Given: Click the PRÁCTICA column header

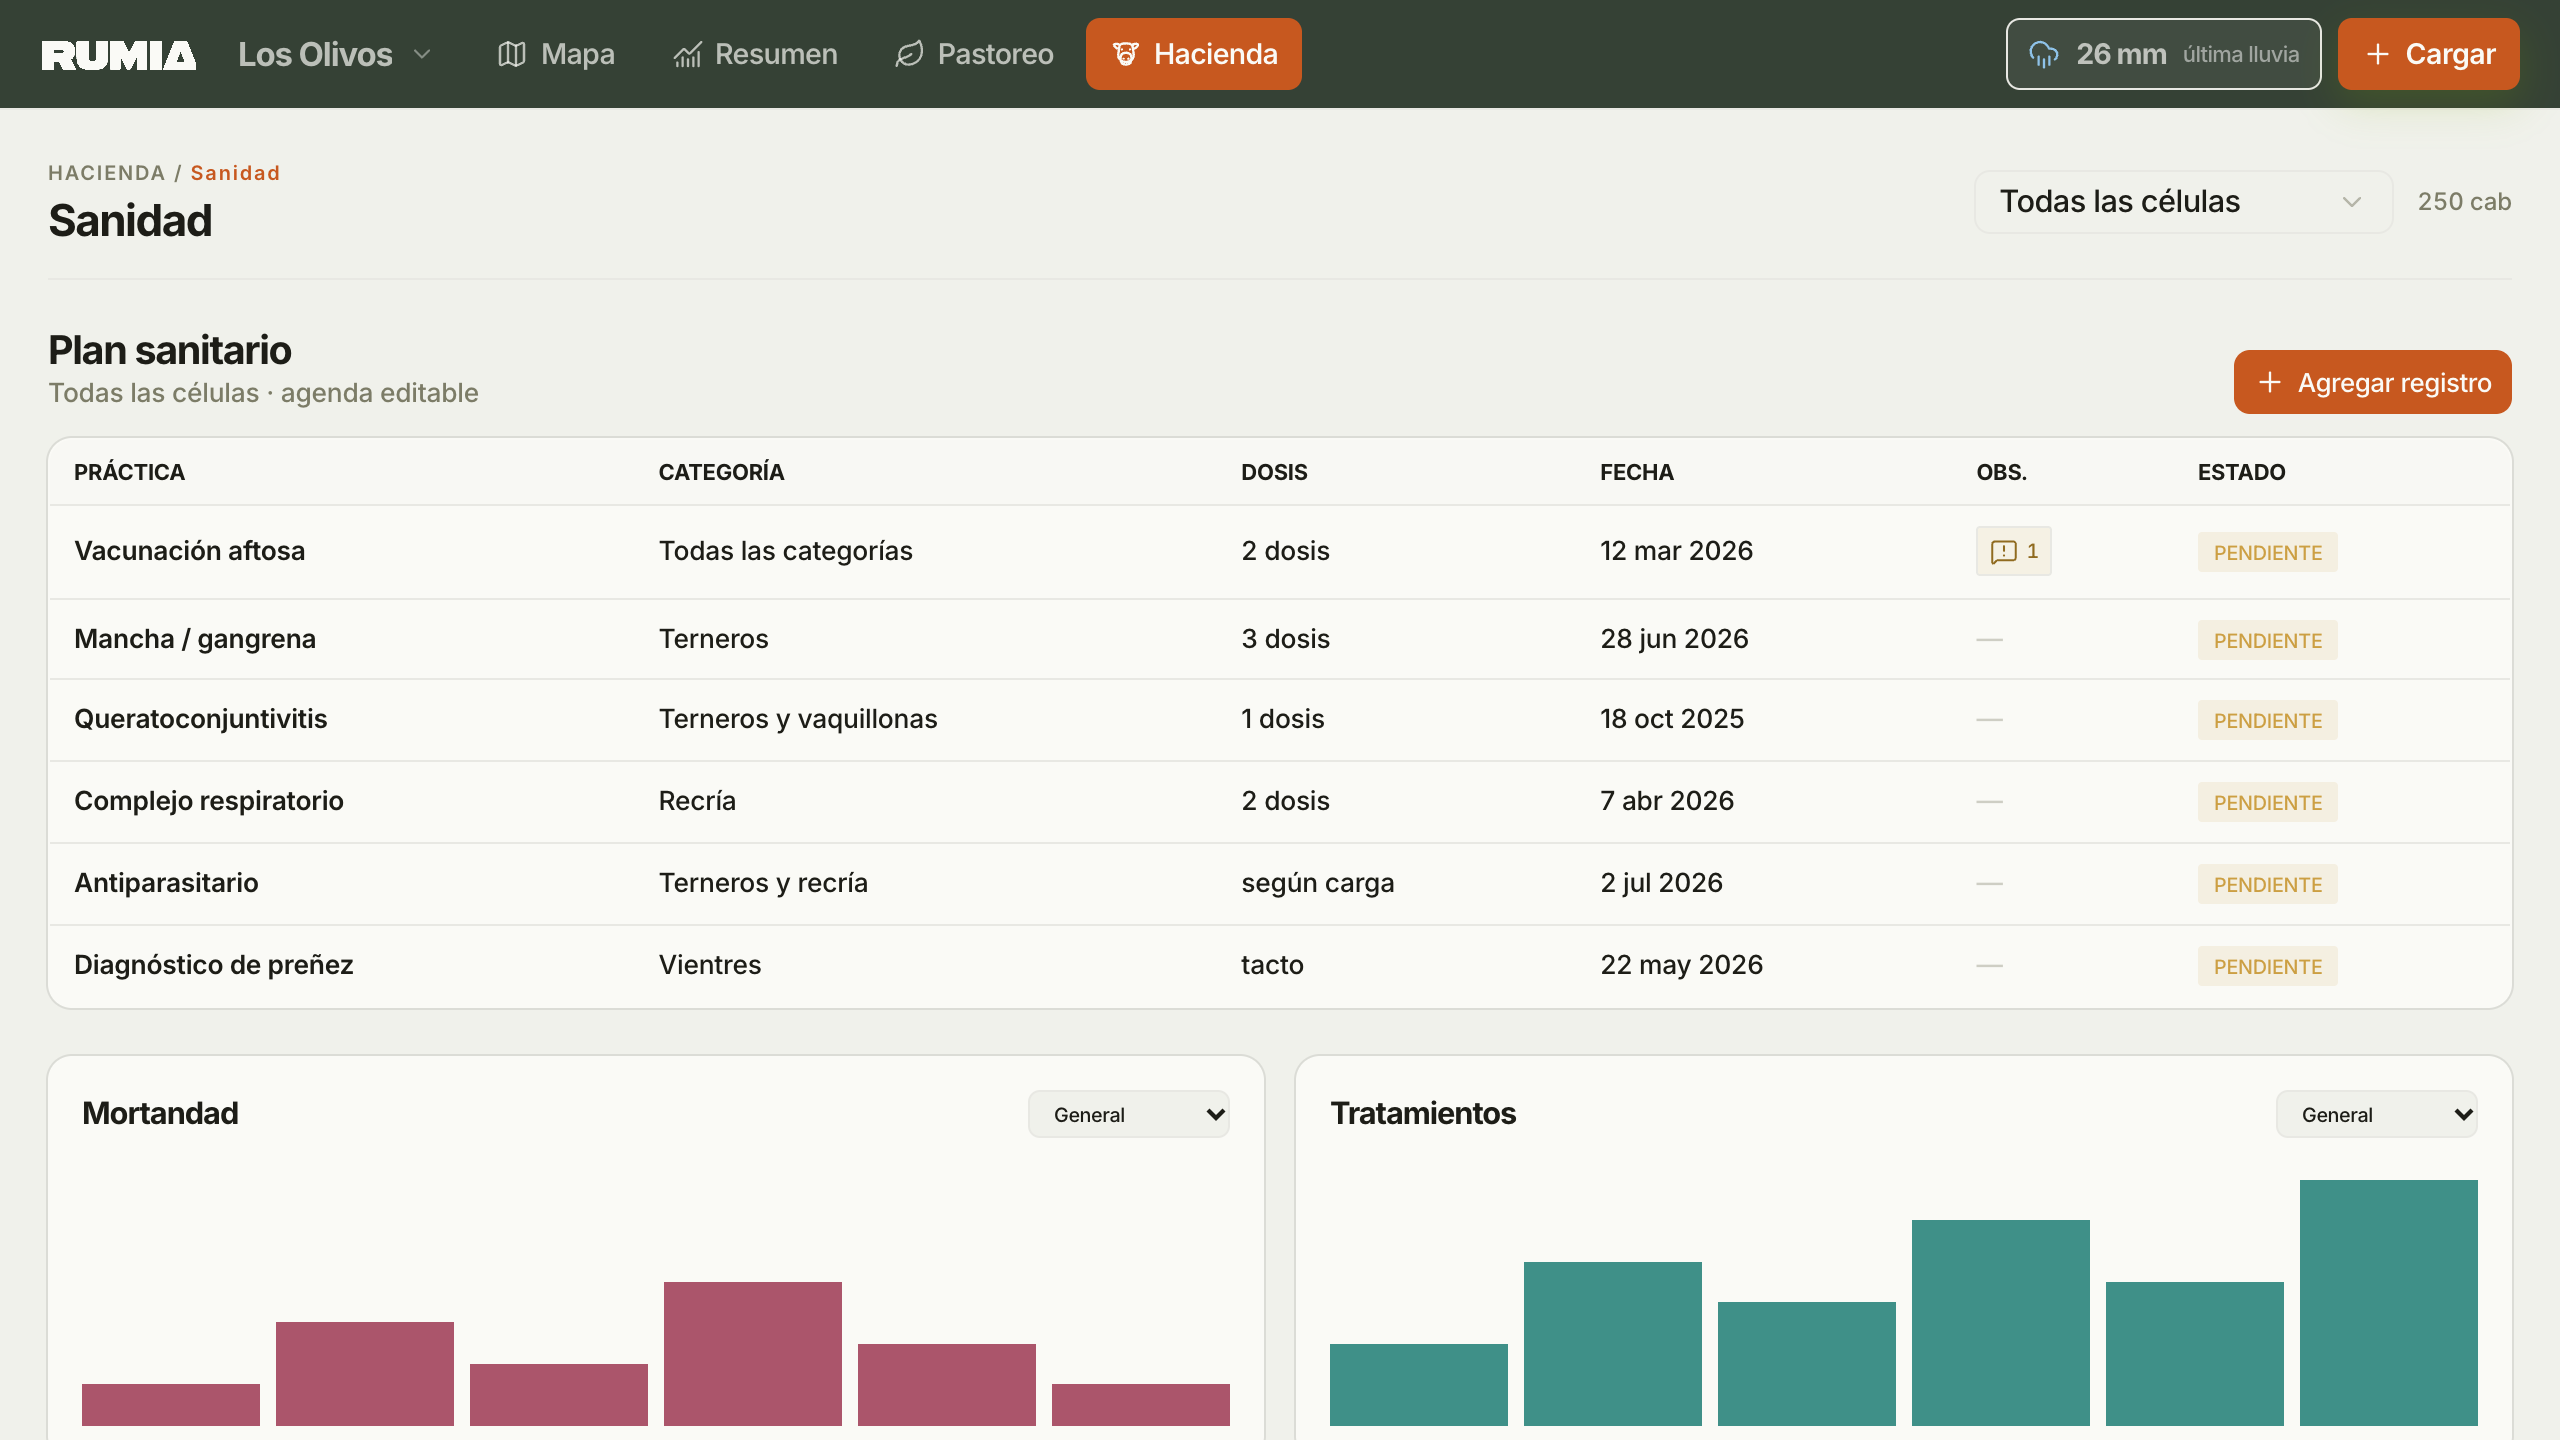Looking at the screenshot, I should pyautogui.click(x=129, y=472).
